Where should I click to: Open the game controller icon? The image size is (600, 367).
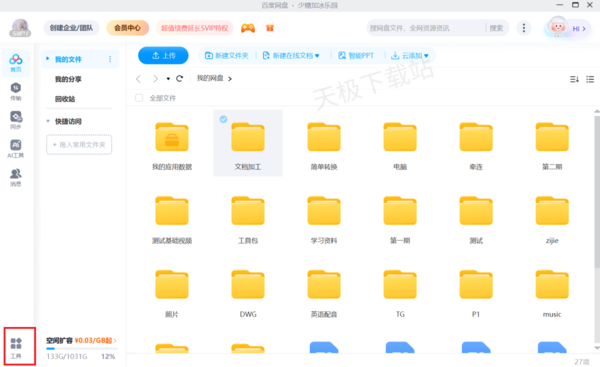[x=248, y=28]
